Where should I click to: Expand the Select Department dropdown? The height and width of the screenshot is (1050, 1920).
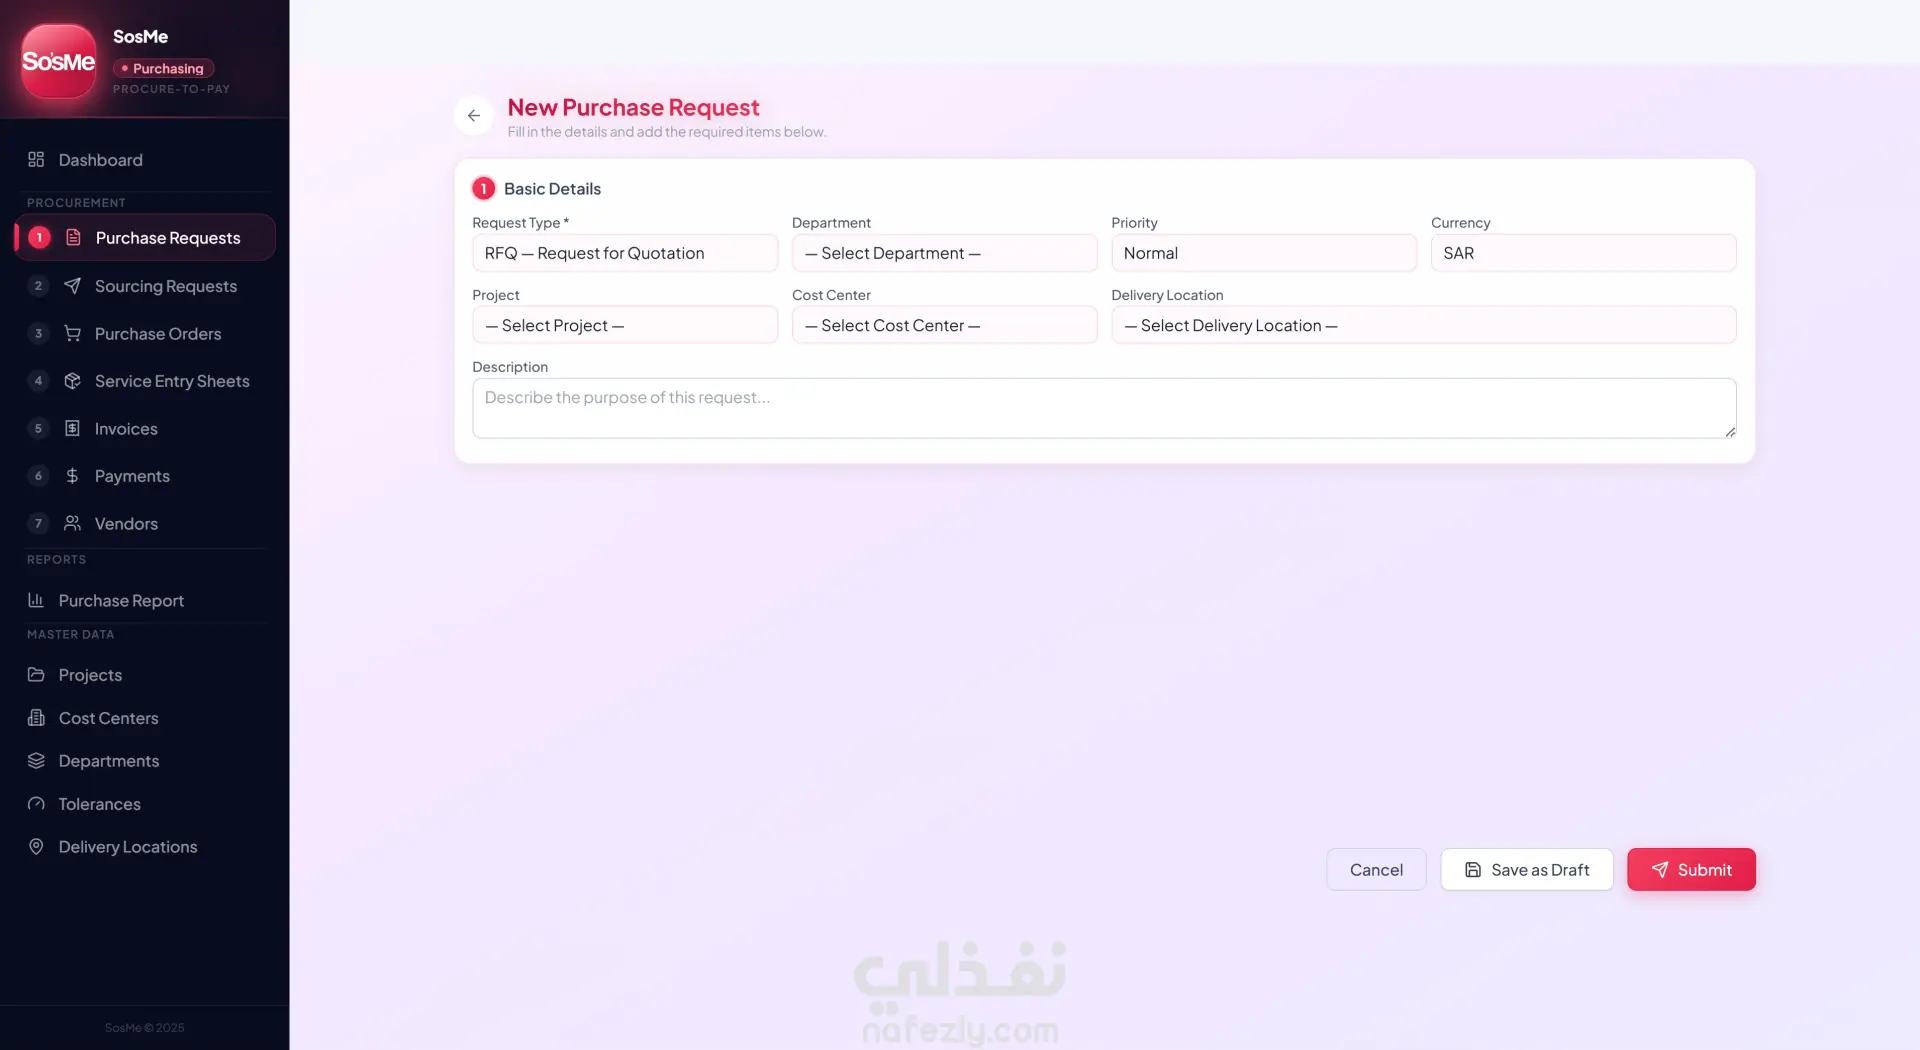(x=944, y=253)
